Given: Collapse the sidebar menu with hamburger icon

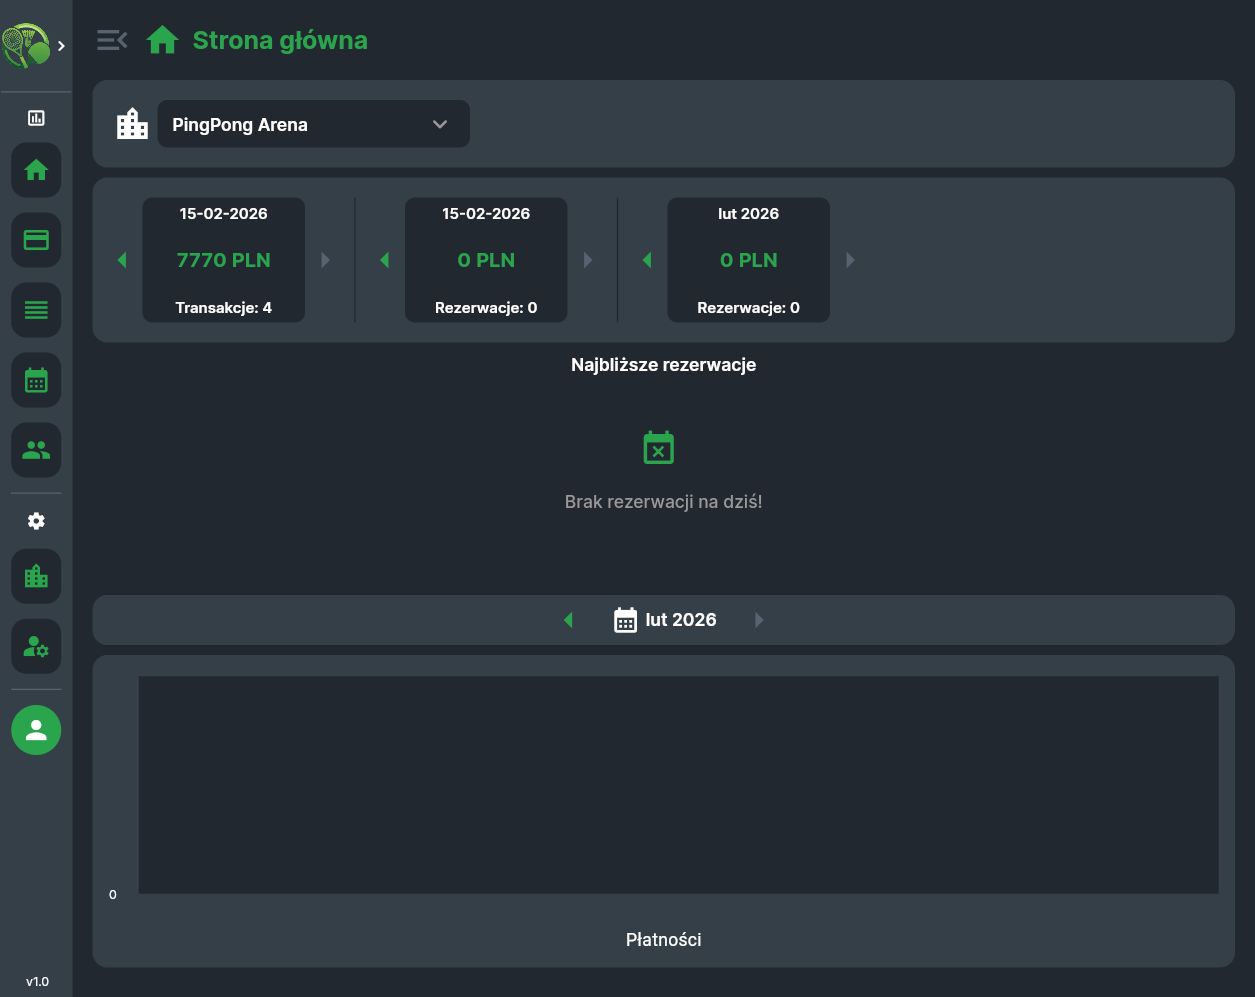Looking at the screenshot, I should (x=112, y=40).
